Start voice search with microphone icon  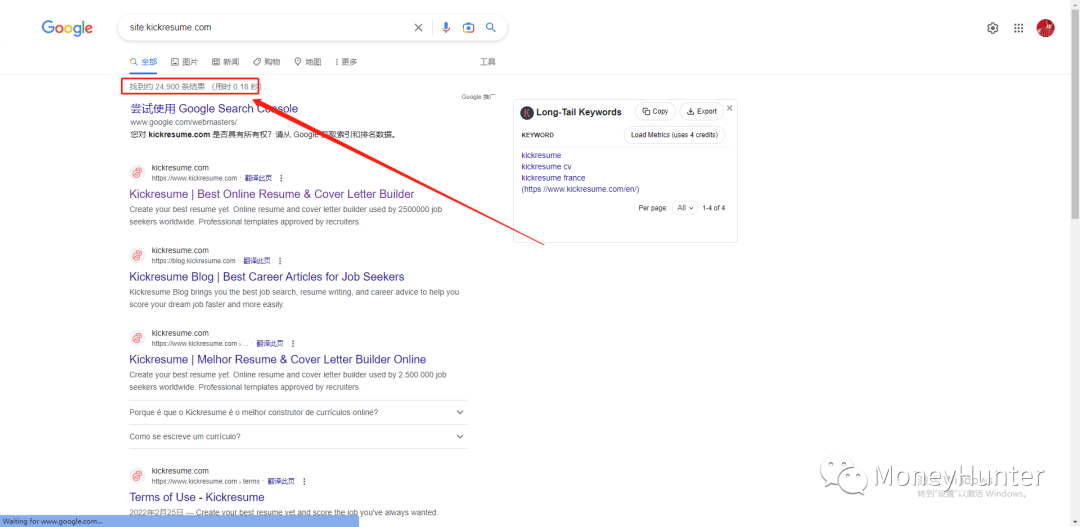446,28
